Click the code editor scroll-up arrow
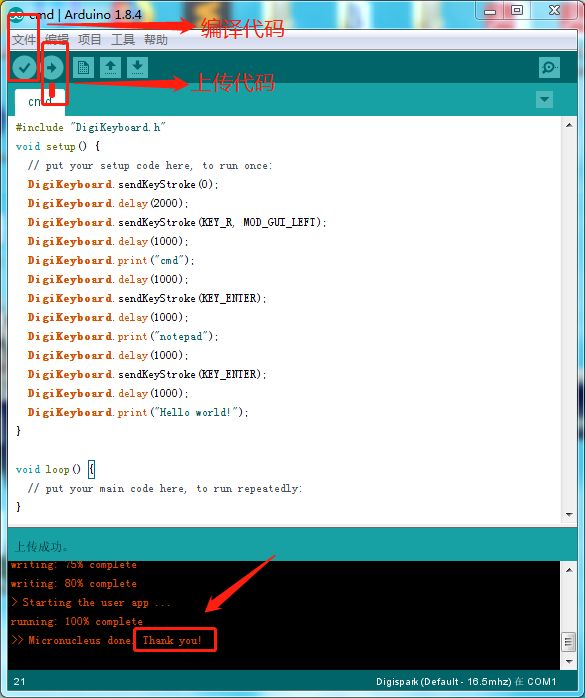The image size is (585, 698). (569, 126)
